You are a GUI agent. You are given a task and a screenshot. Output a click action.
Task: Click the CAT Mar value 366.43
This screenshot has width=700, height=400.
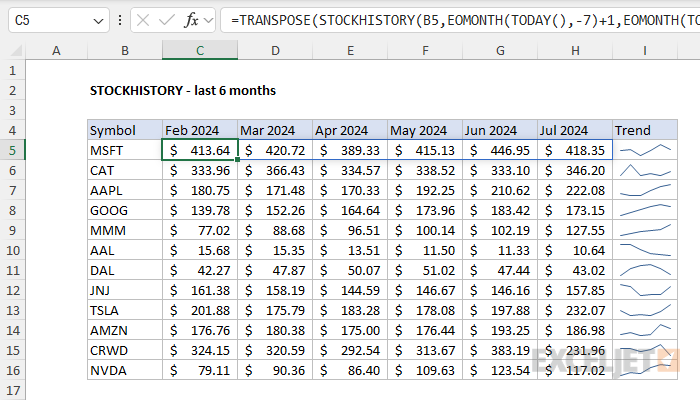275,170
